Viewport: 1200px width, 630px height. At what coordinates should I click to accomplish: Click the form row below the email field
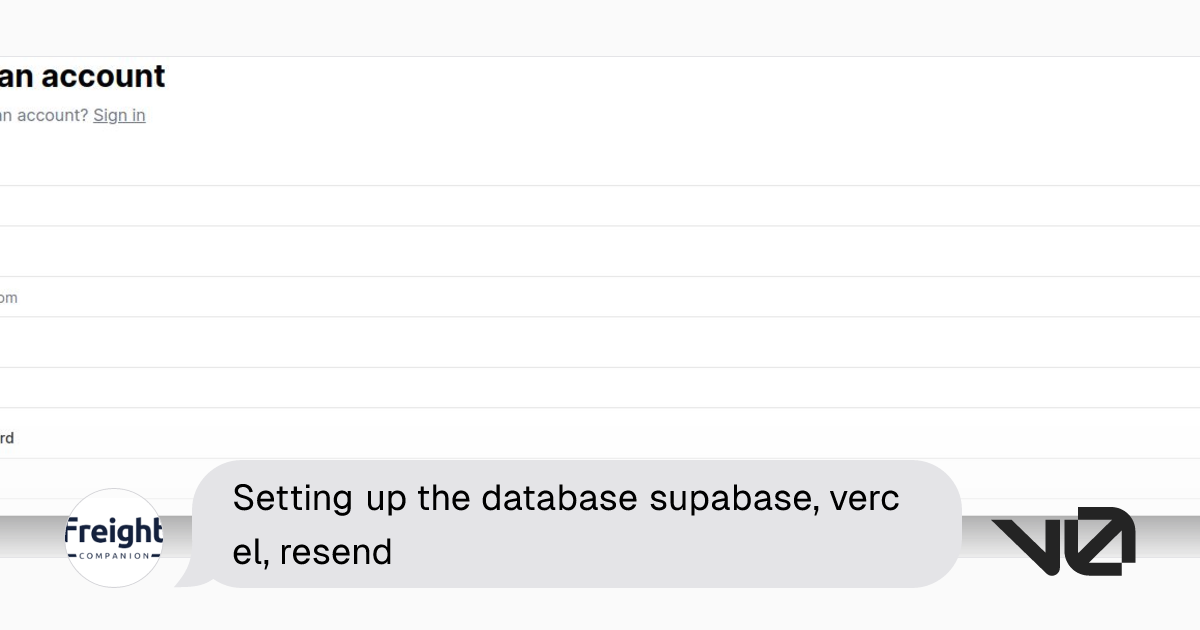pyautogui.click(x=100, y=340)
